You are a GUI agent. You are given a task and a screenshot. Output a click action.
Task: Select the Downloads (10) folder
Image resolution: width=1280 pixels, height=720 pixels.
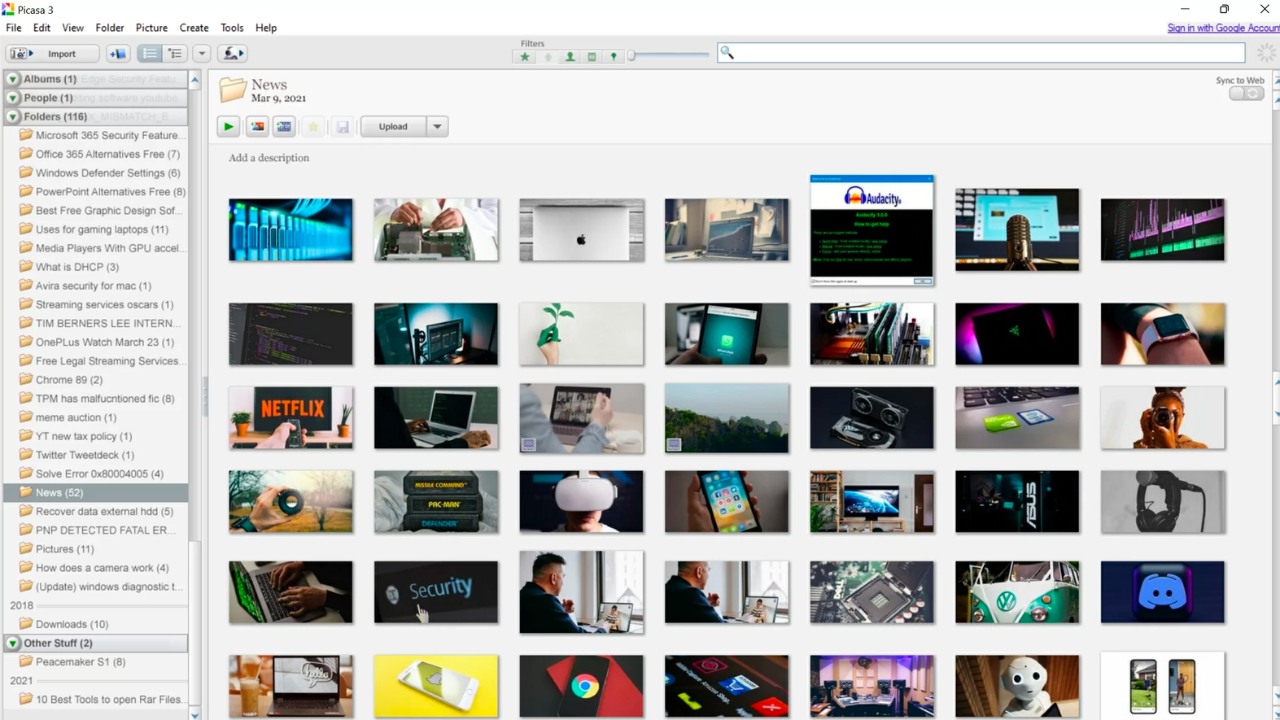[72, 624]
